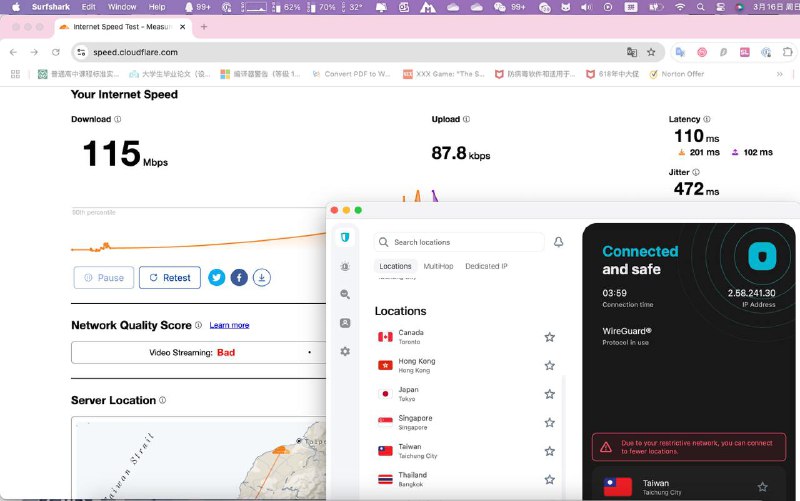
Task: Open the browser extensions puzzle icon
Action: click(x=787, y=52)
